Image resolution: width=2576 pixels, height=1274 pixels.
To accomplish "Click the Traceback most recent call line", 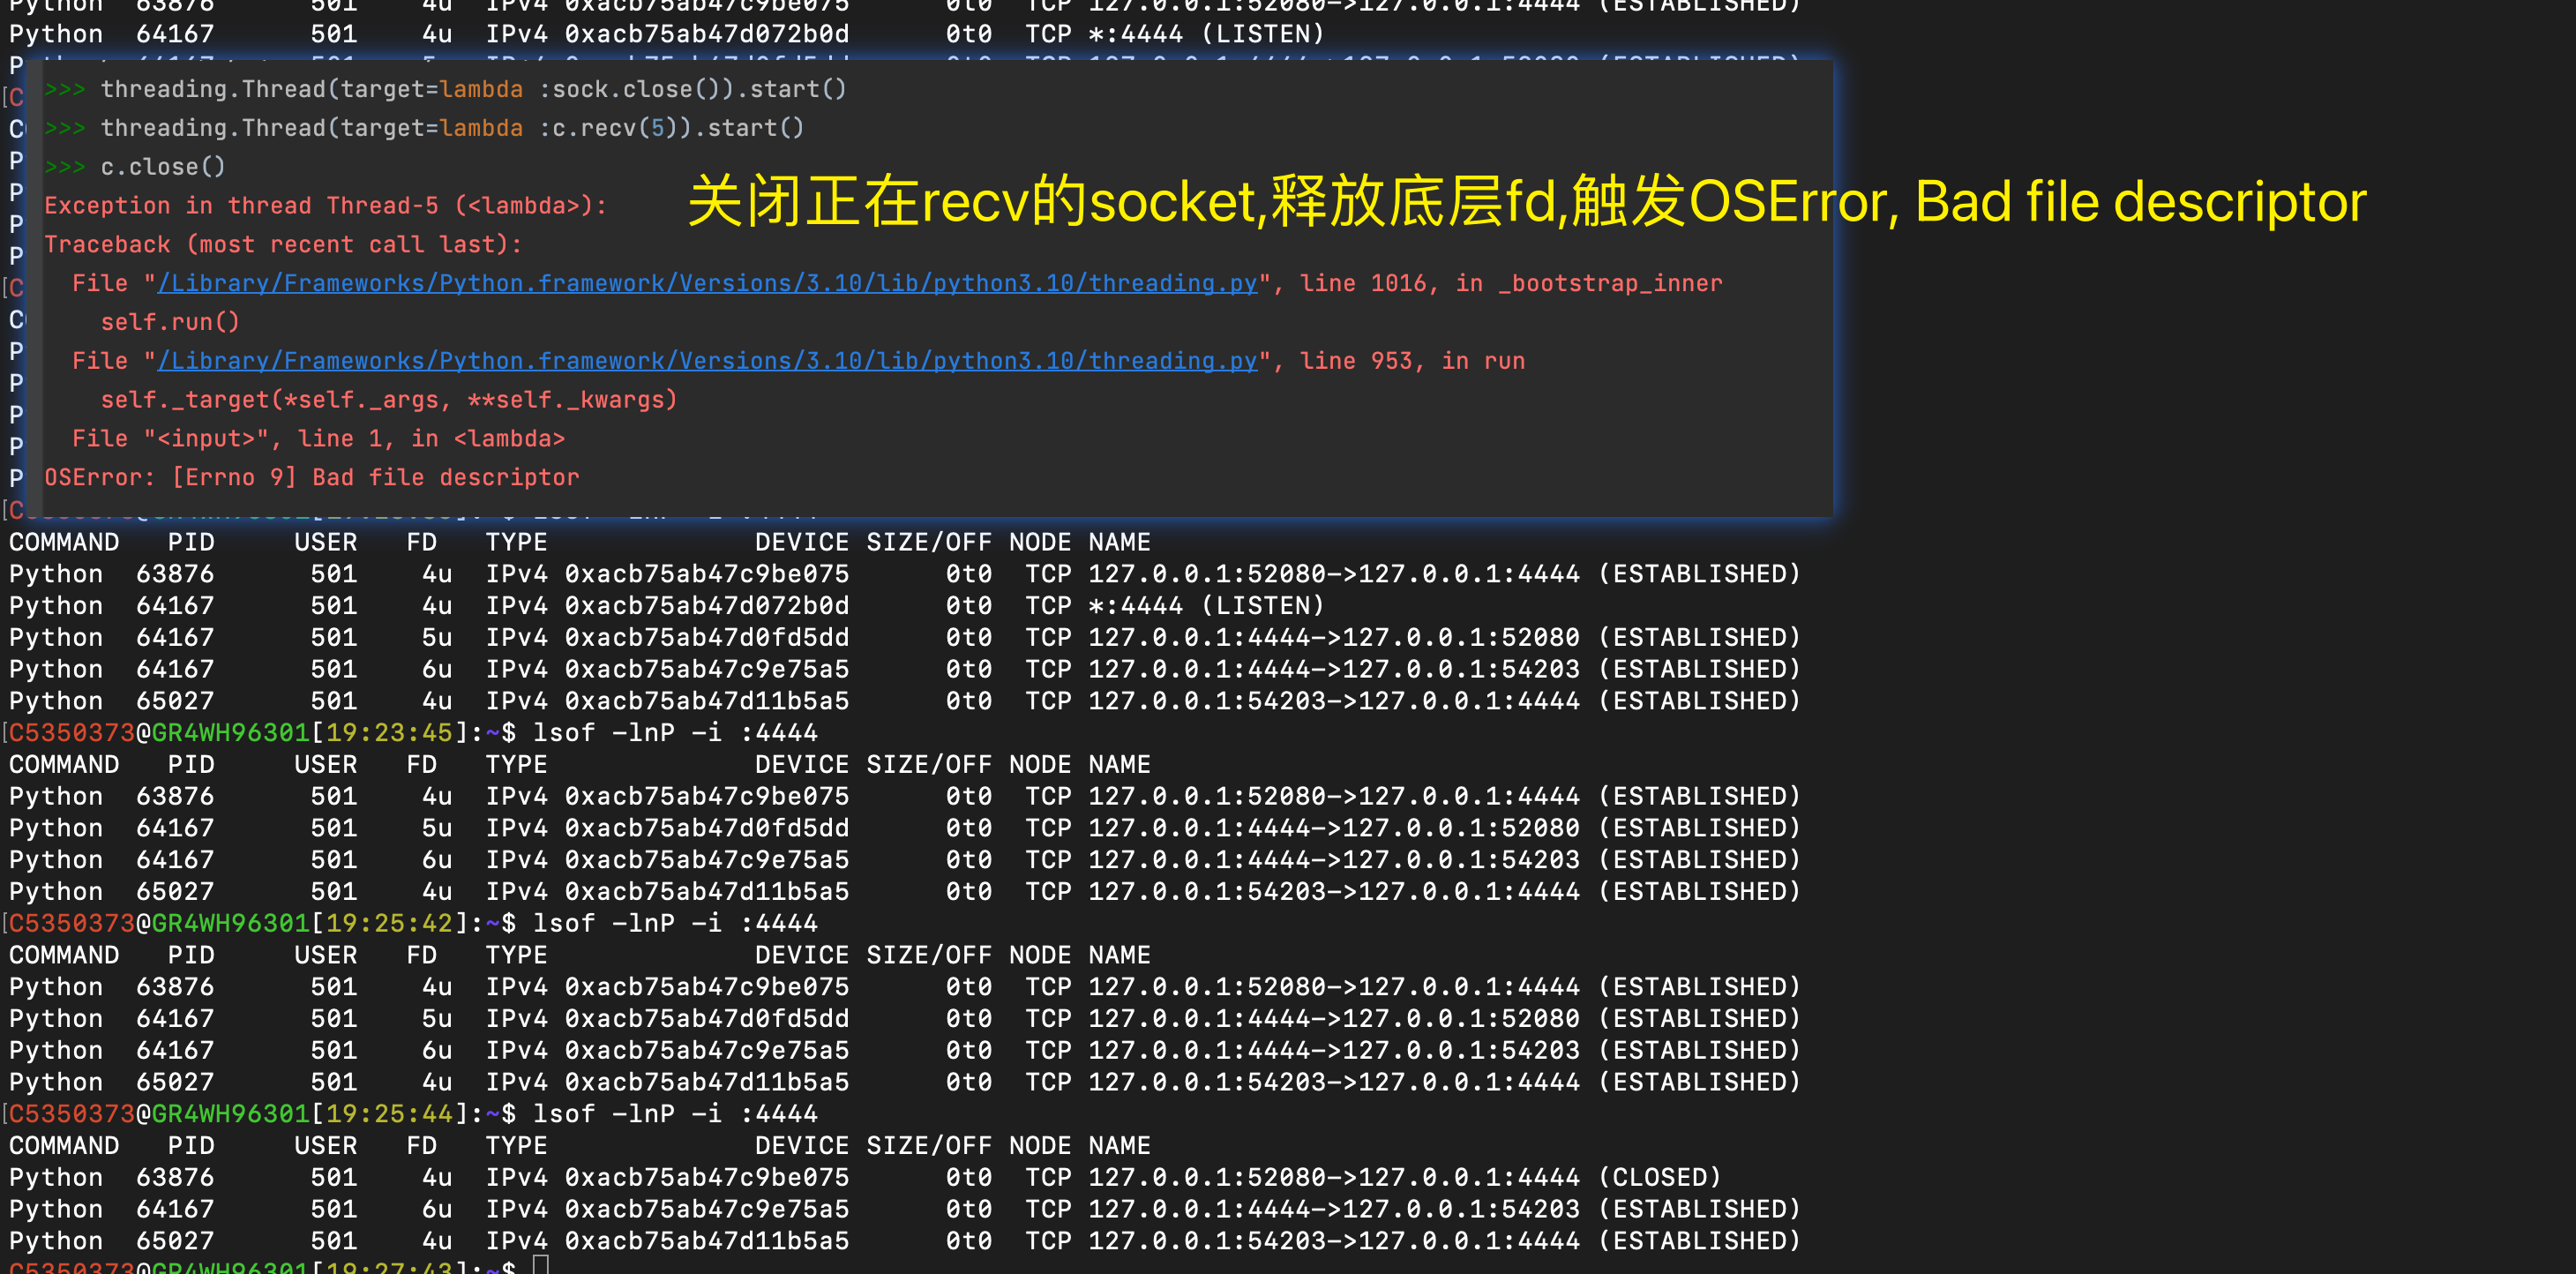I will coord(282,245).
